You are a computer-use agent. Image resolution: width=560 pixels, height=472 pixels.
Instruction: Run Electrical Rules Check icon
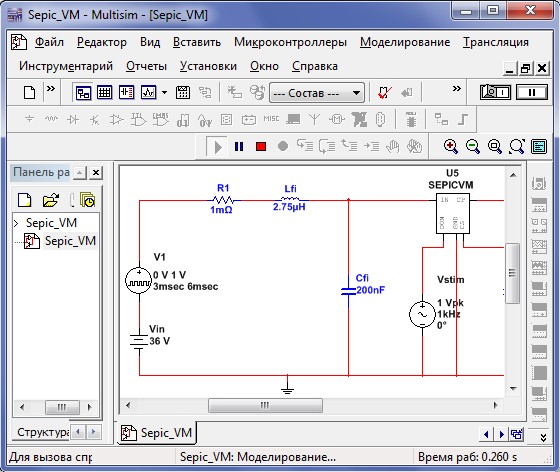384,93
